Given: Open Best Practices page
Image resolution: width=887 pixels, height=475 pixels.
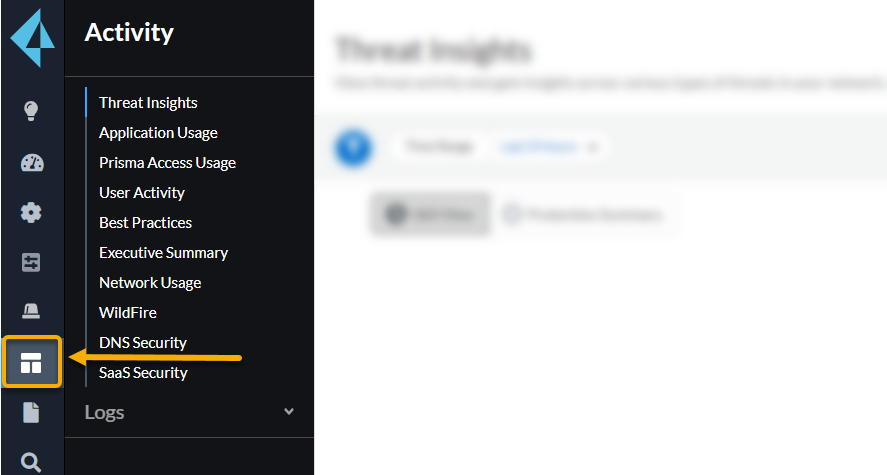Looking at the screenshot, I should click(145, 223).
